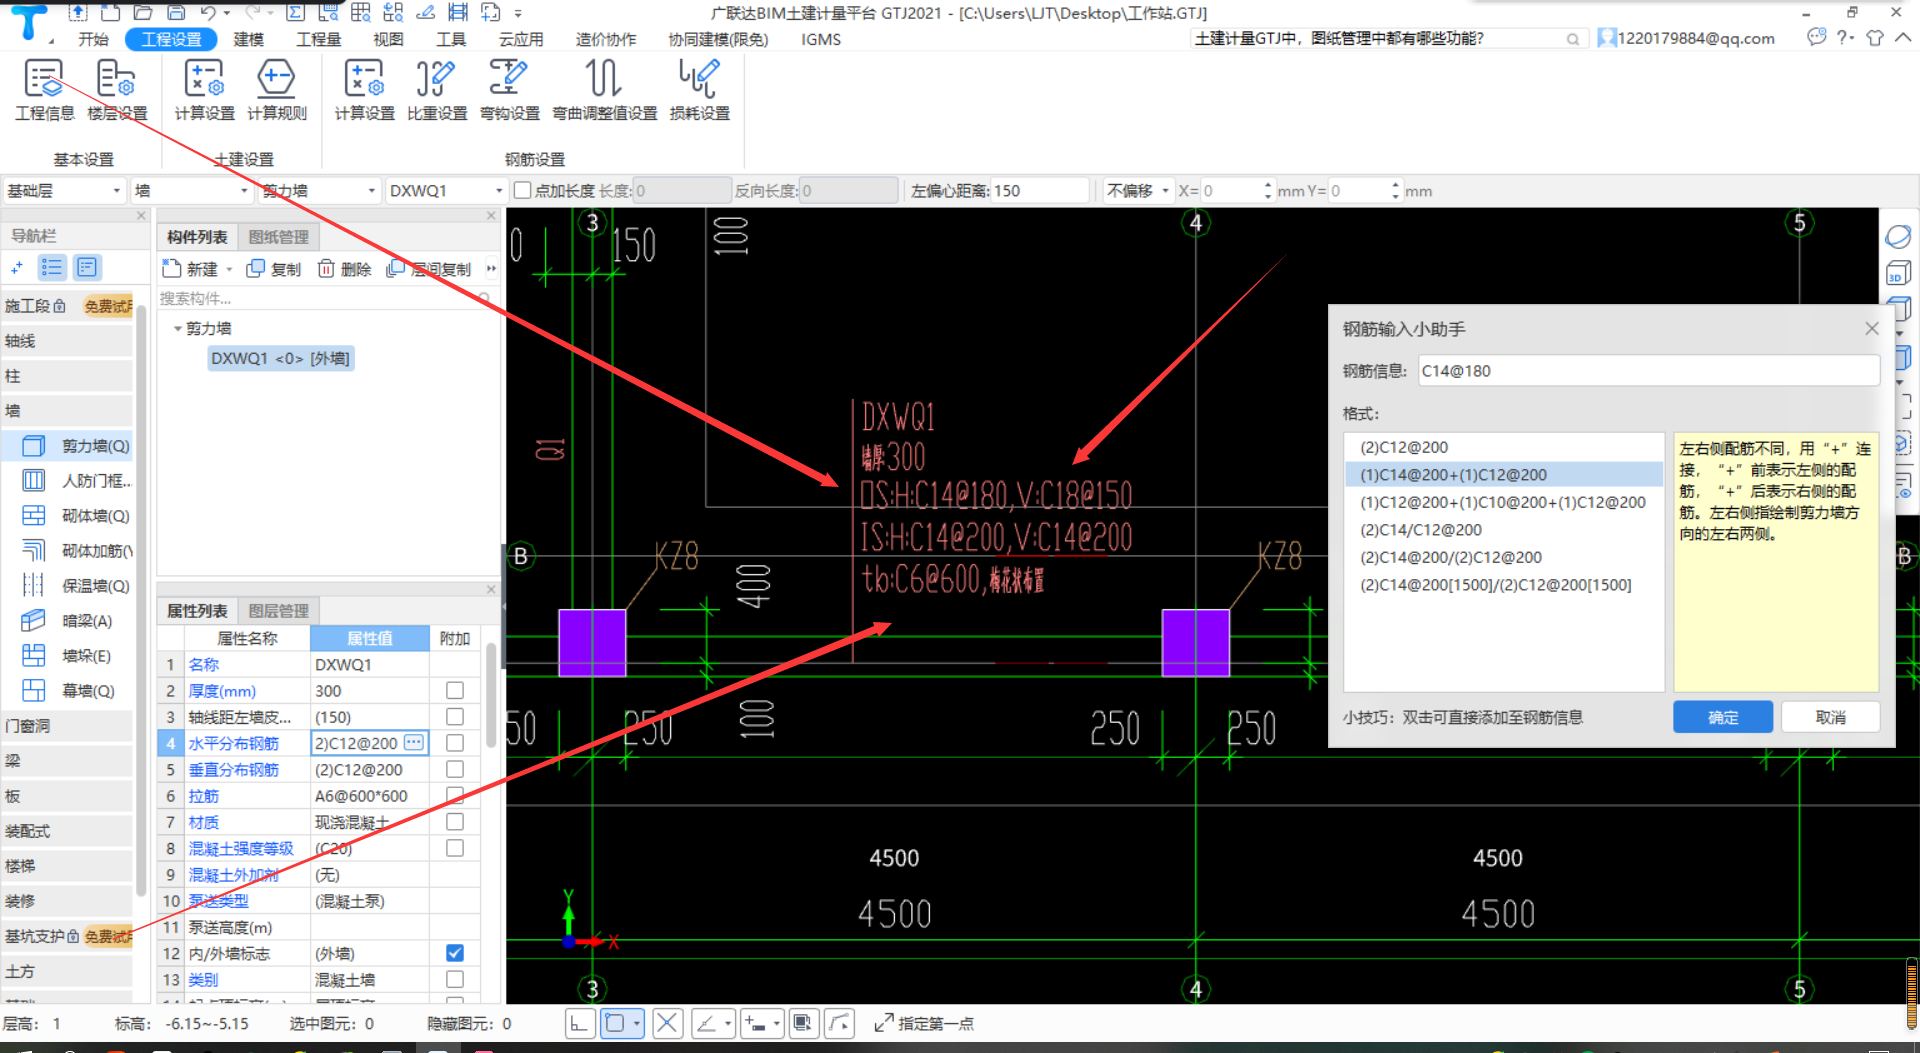Open 弯曲调整值设置 bend adjustment settings
The height and width of the screenshot is (1053, 1920).
(x=605, y=90)
